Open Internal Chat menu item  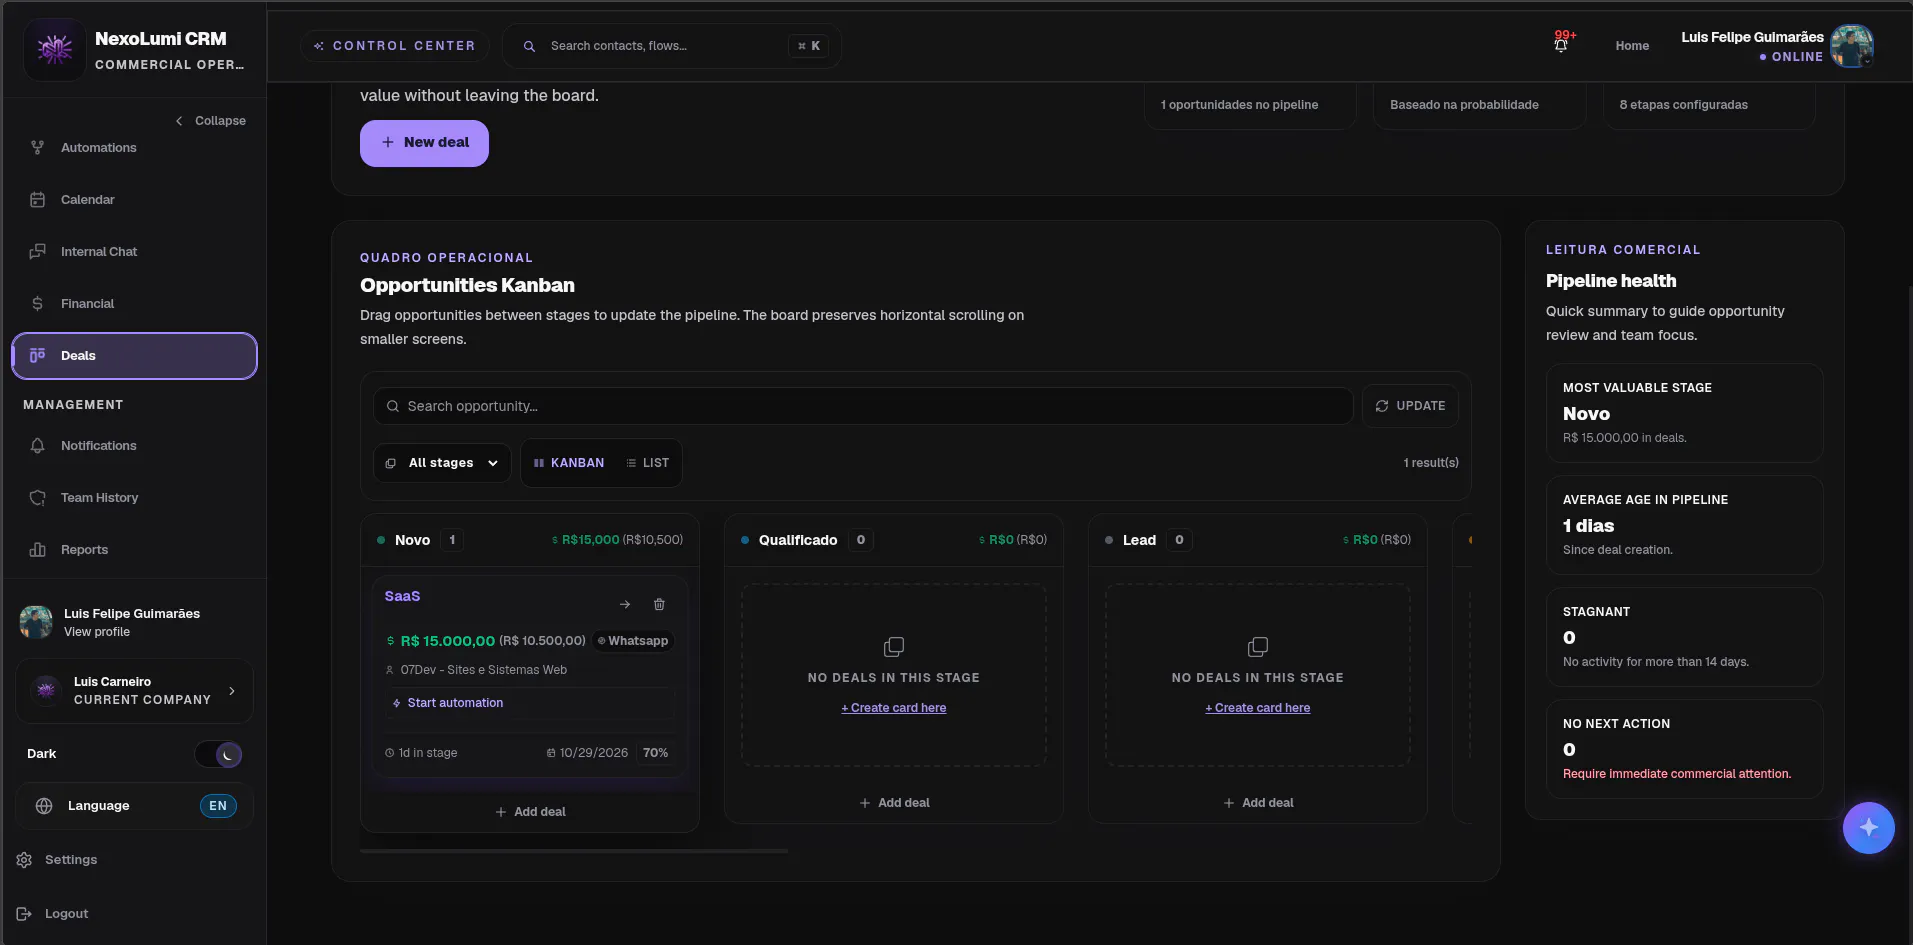pyautogui.click(x=134, y=252)
